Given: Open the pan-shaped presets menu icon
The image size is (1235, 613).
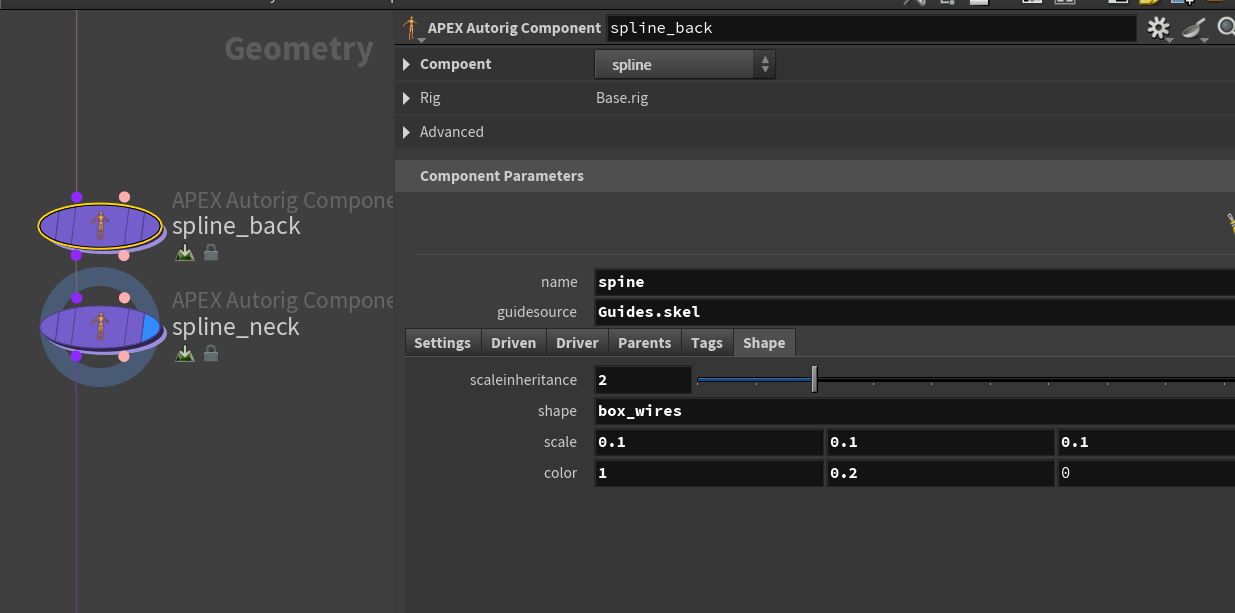Looking at the screenshot, I should [1194, 29].
